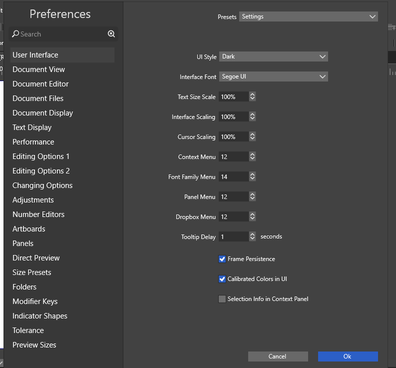Open Editing Options 1 category

(41, 156)
